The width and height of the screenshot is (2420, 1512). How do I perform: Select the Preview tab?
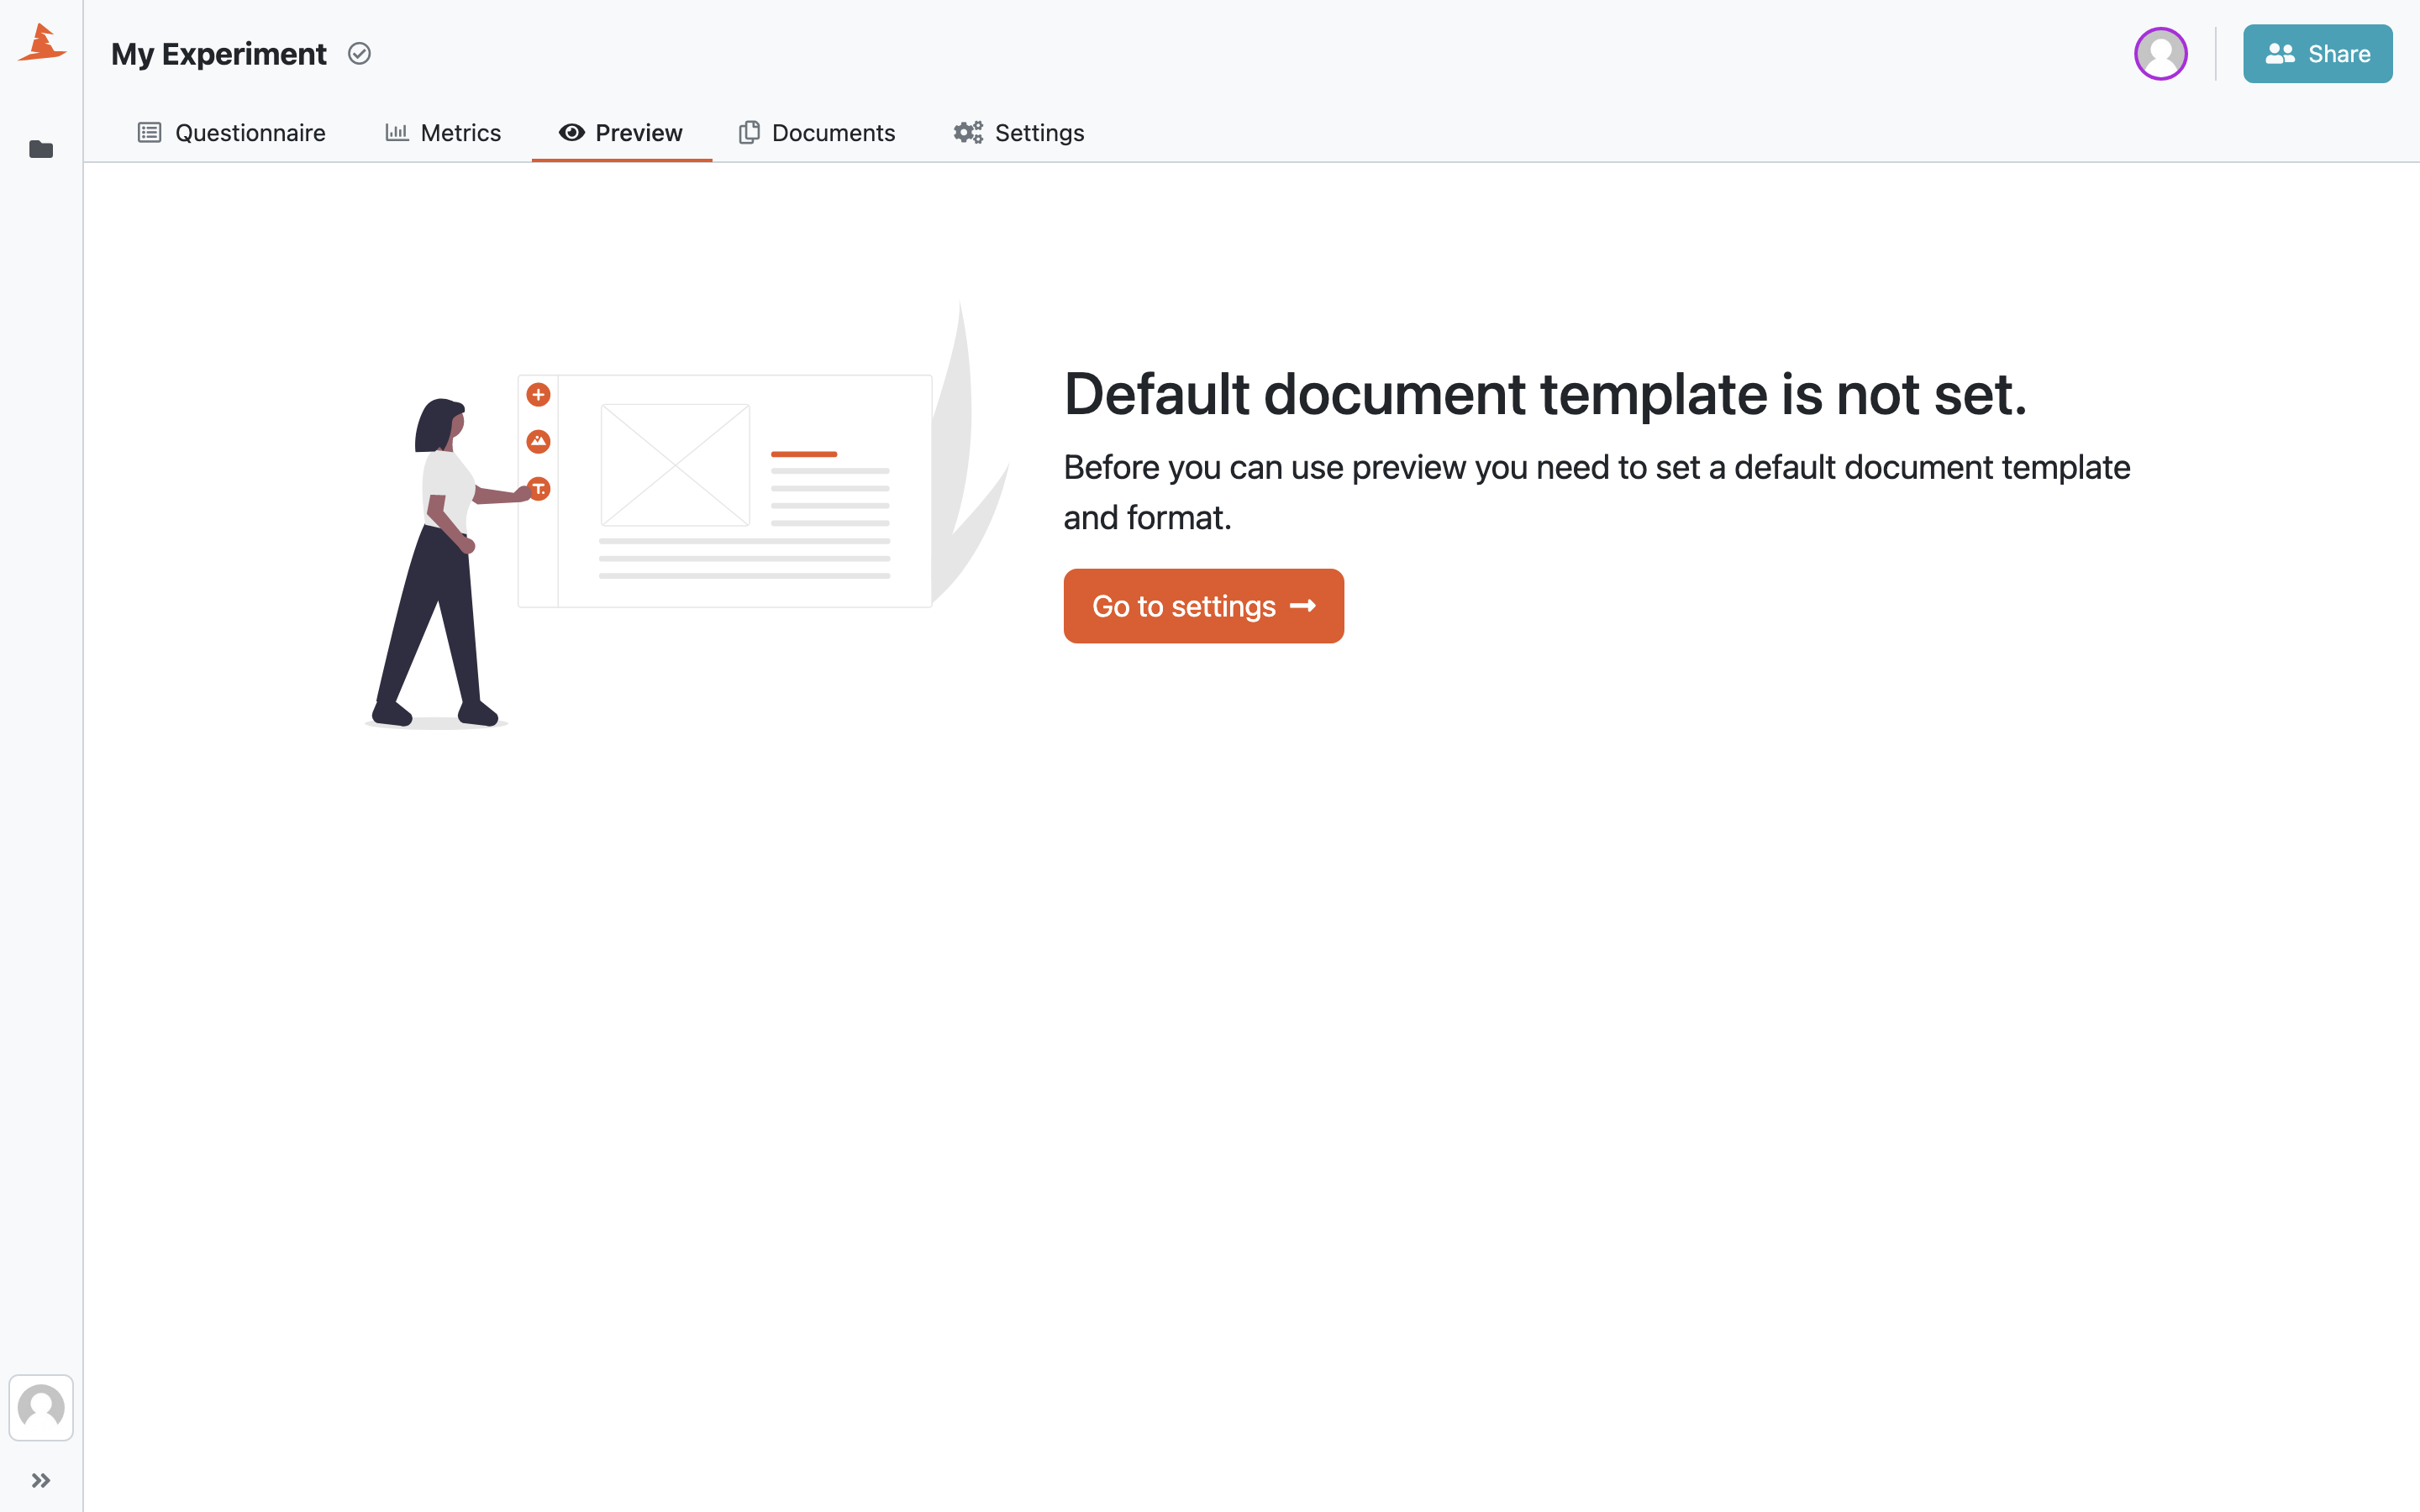click(x=621, y=133)
